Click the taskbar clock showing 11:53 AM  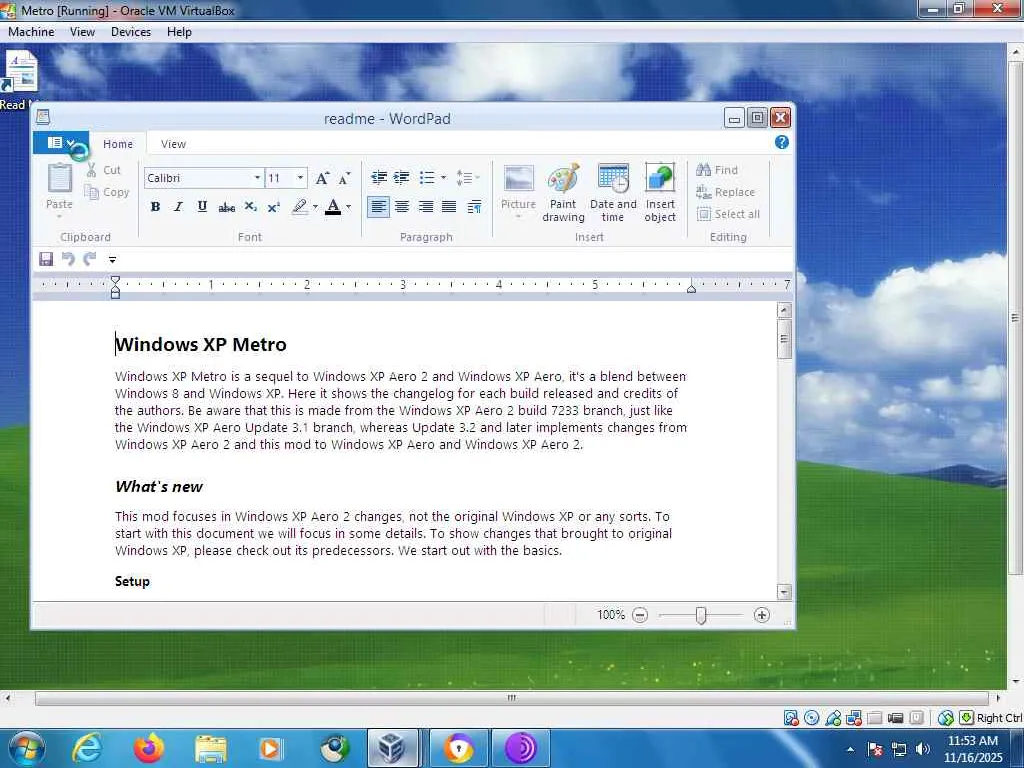pos(972,749)
